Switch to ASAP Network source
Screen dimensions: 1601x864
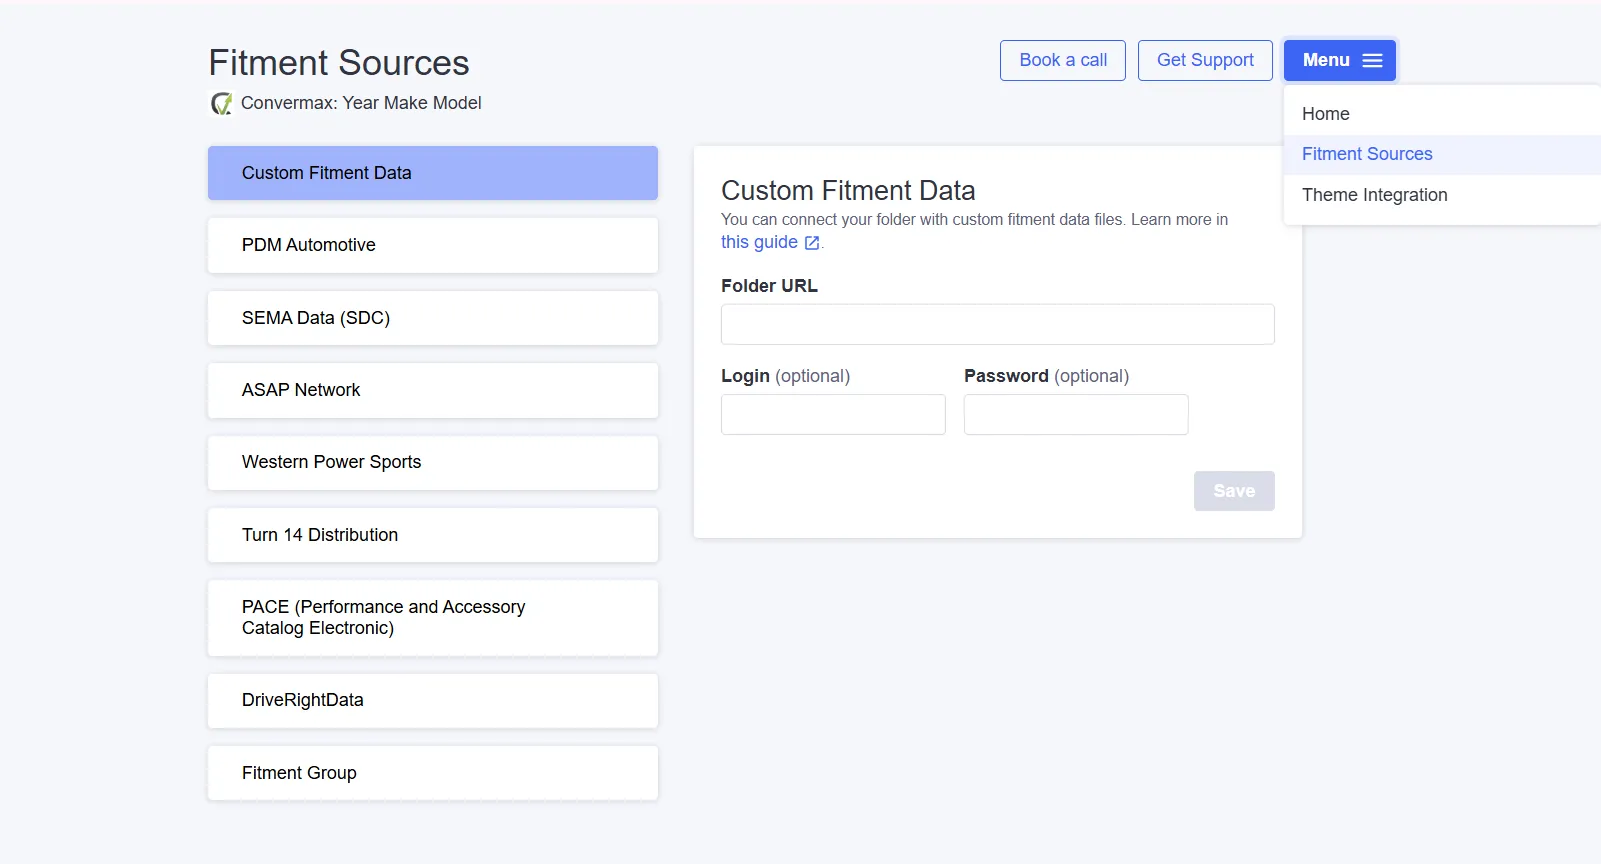[432, 390]
